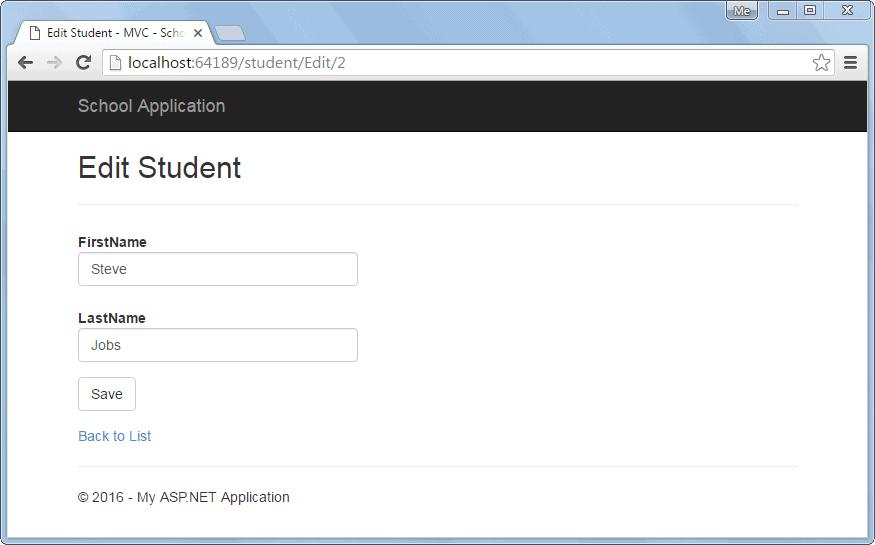Click the browser Back arrow
Image resolution: width=875 pixels, height=545 pixels.
point(26,62)
